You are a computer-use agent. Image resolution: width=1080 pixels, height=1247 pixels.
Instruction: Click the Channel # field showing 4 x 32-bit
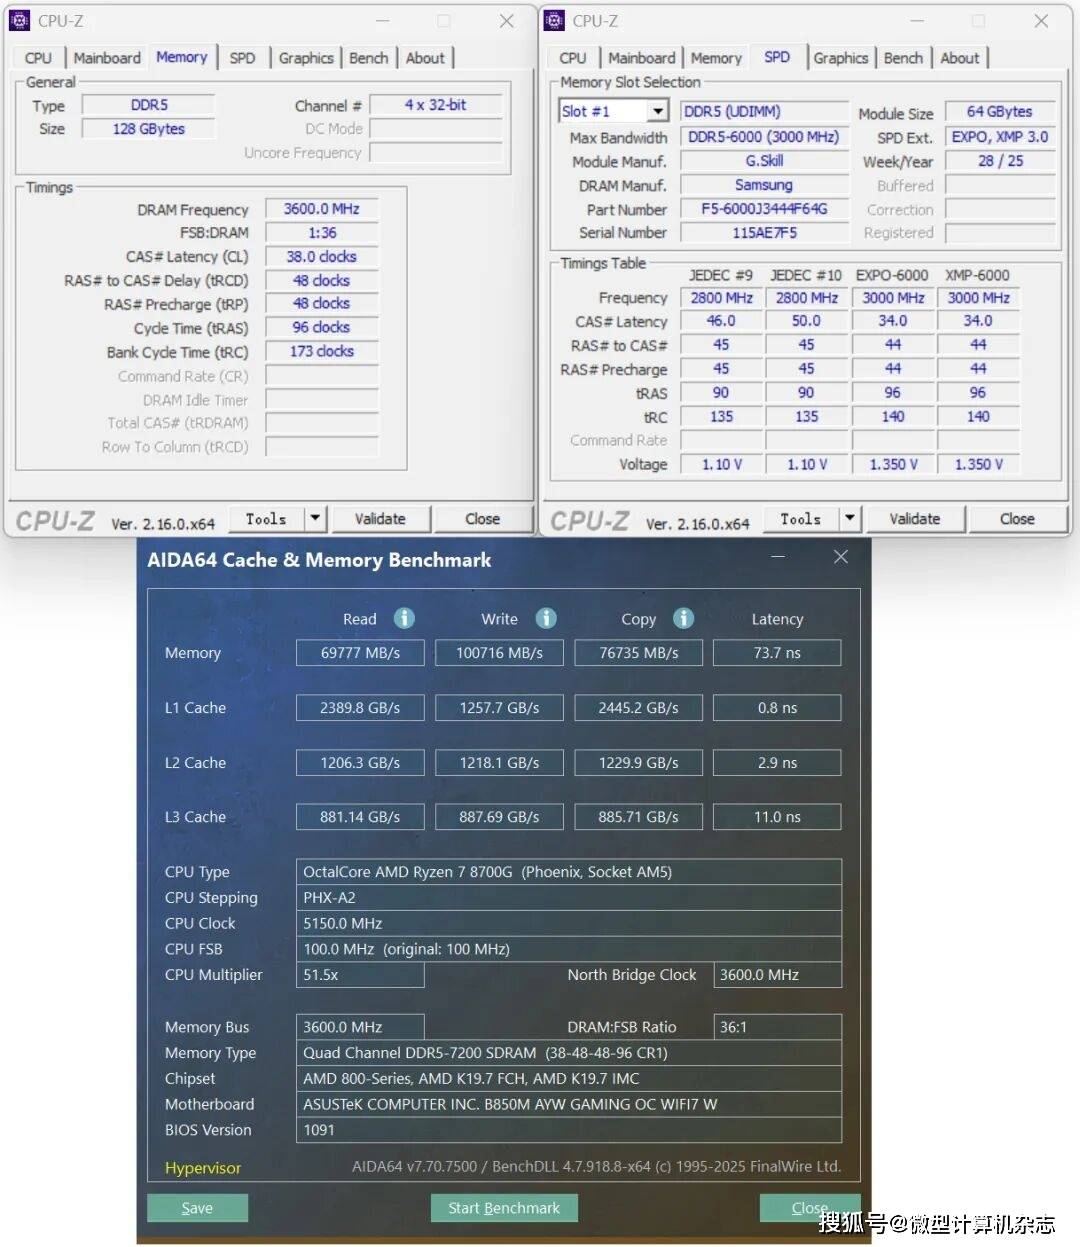click(x=436, y=105)
